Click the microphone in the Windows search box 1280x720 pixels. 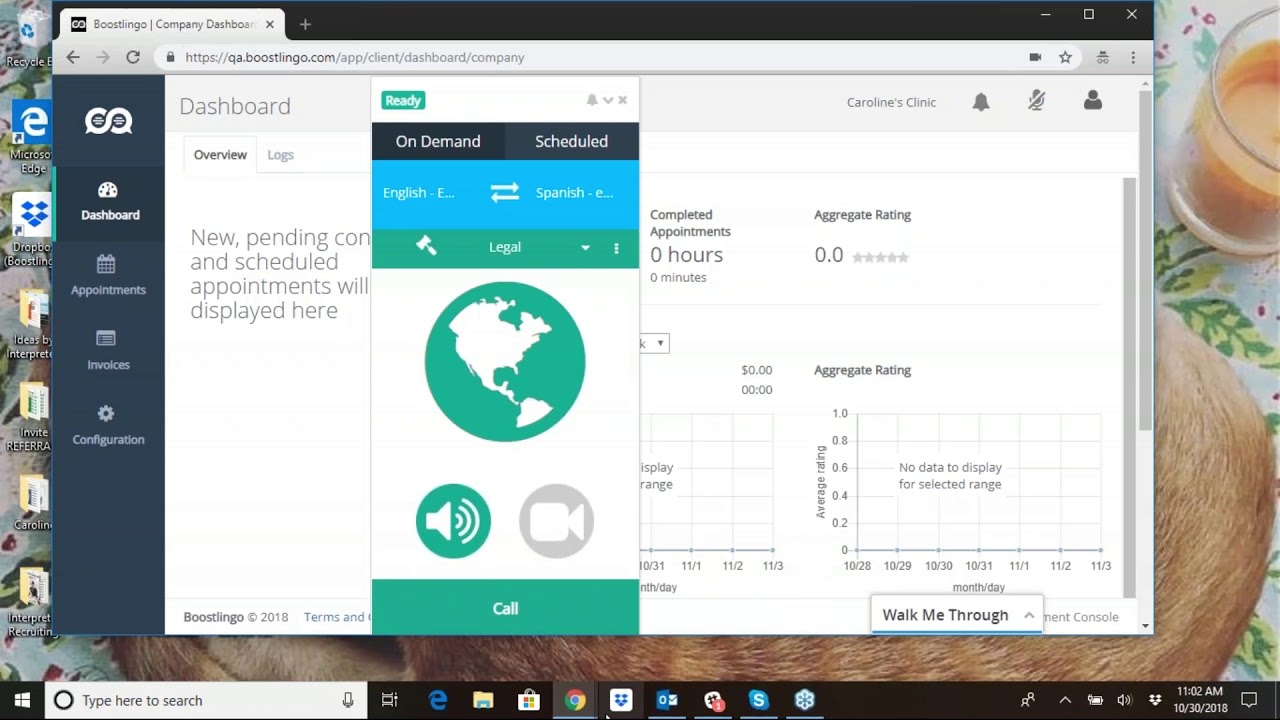tap(347, 700)
